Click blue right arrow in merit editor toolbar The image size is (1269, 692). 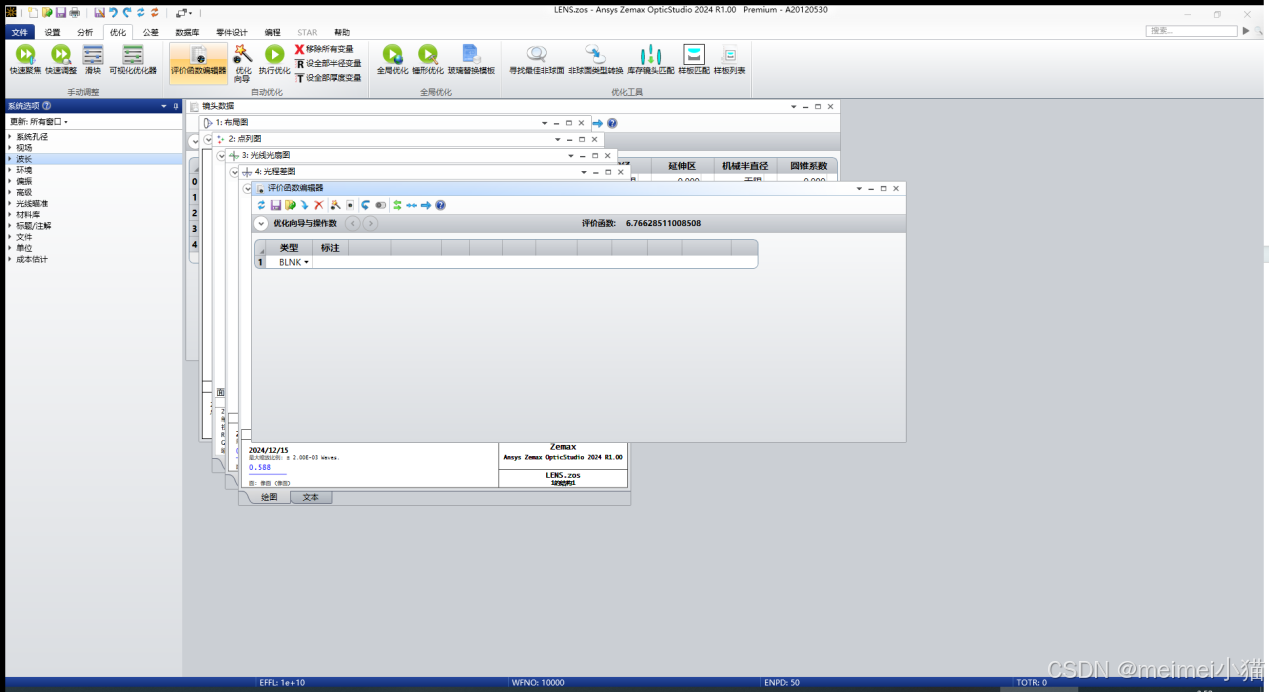425,205
